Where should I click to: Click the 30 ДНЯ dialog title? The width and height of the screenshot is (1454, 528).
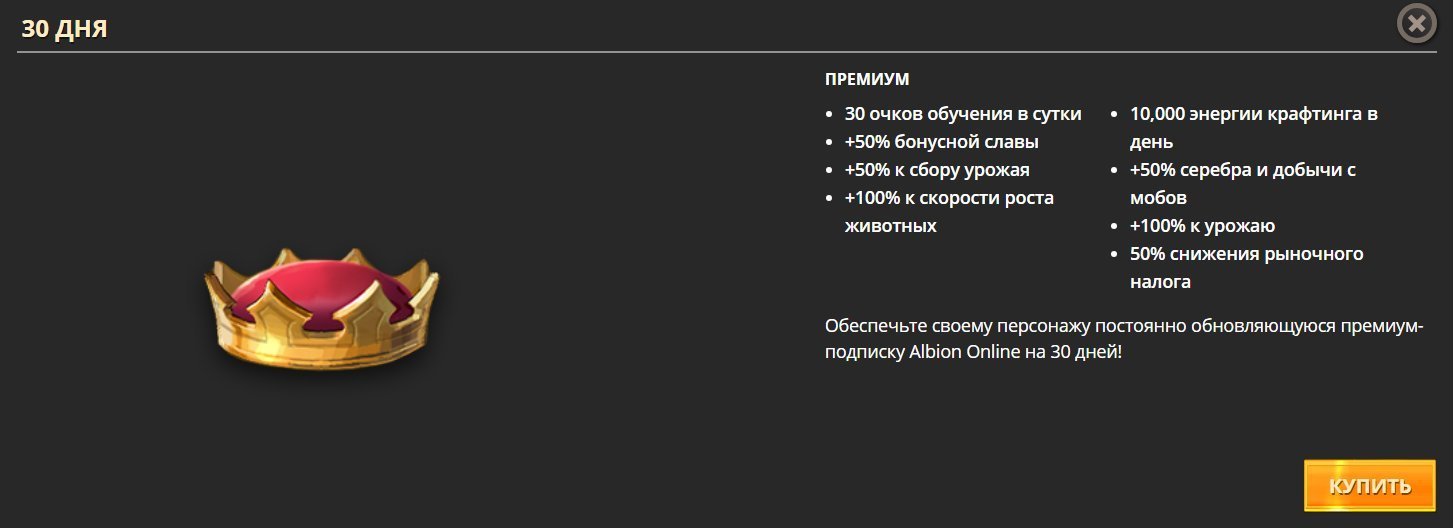coord(64,29)
